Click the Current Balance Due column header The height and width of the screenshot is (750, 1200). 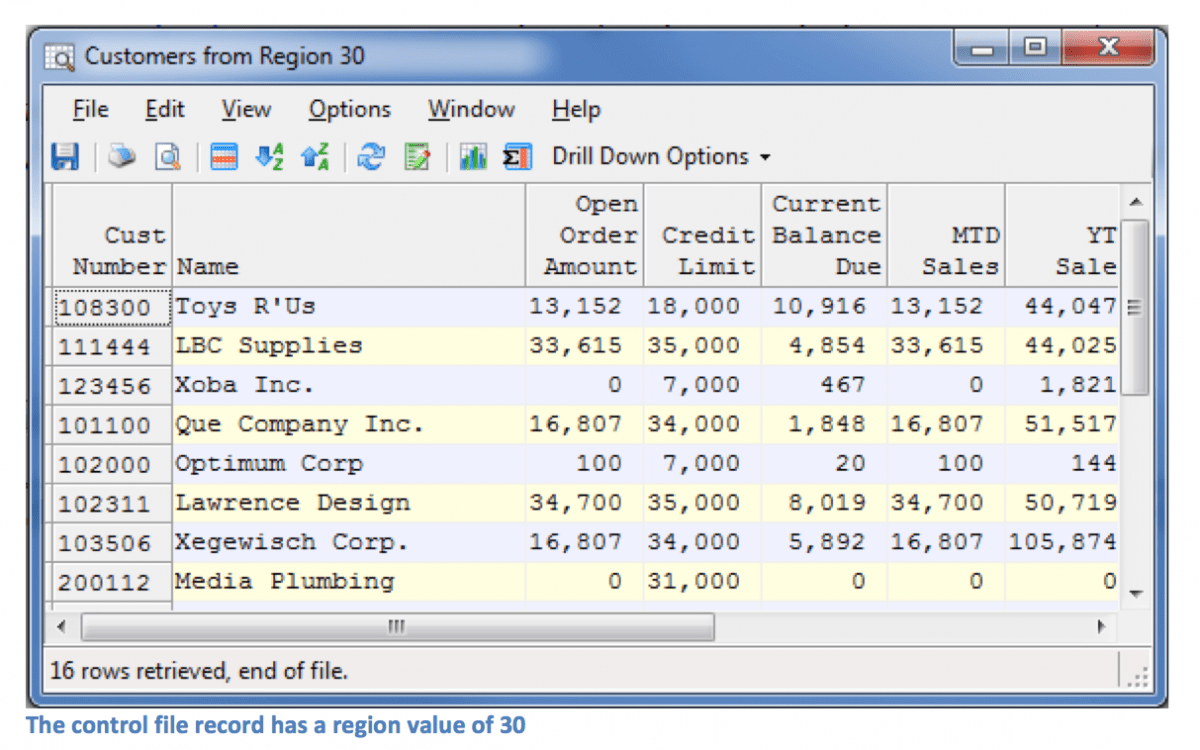pos(826,235)
